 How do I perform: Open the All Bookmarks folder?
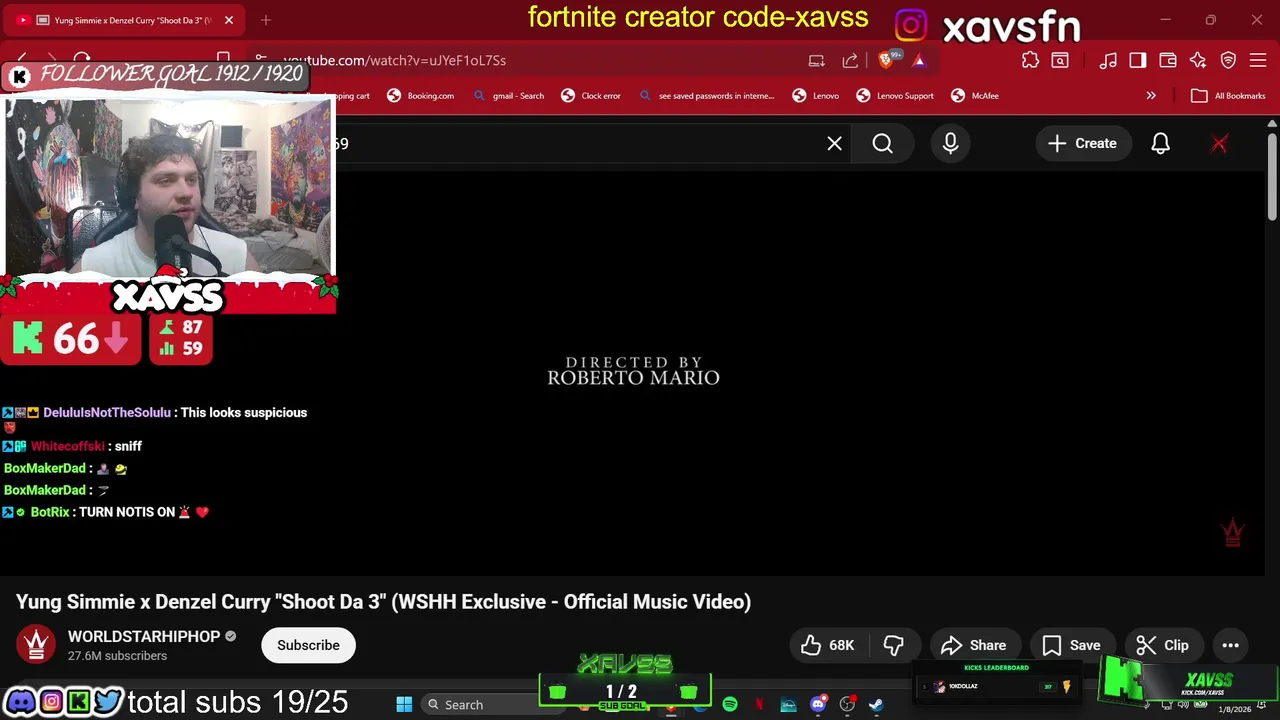pos(1229,96)
